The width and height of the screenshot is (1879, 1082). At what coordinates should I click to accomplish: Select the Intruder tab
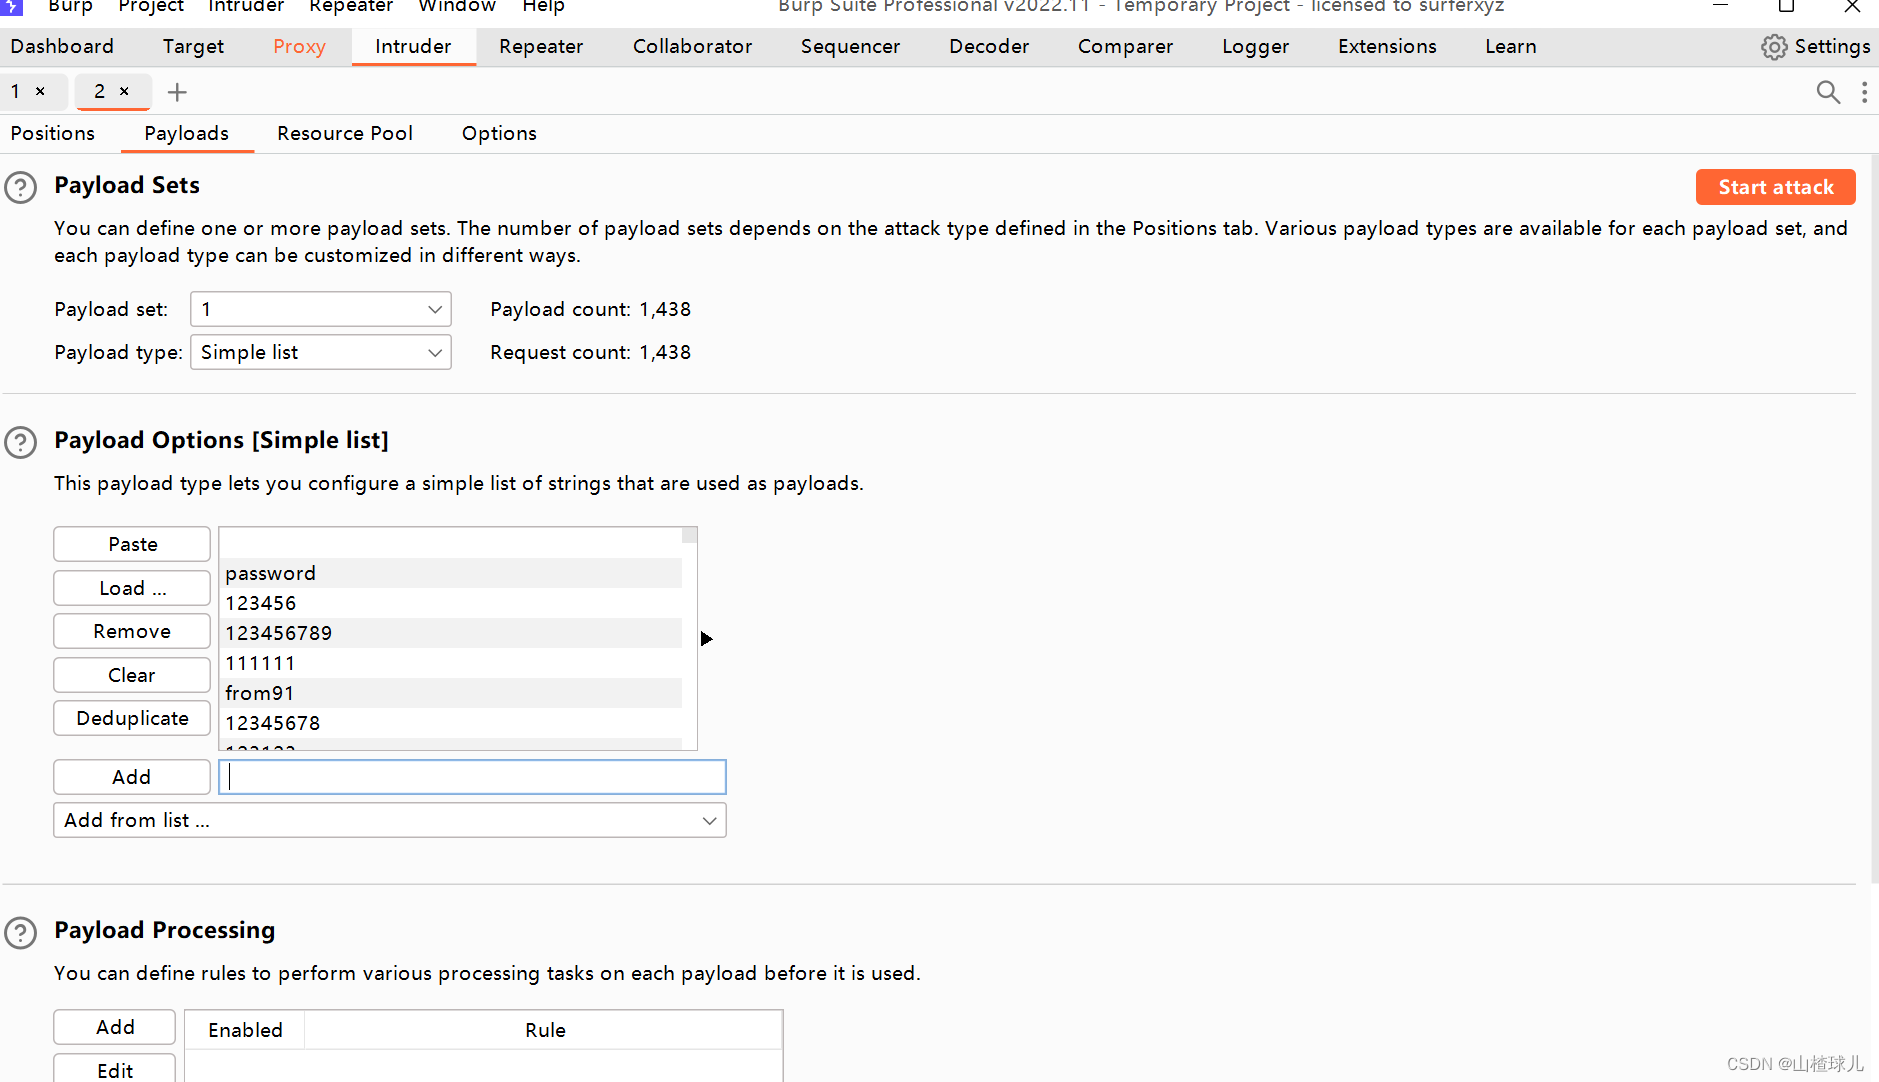(x=413, y=46)
